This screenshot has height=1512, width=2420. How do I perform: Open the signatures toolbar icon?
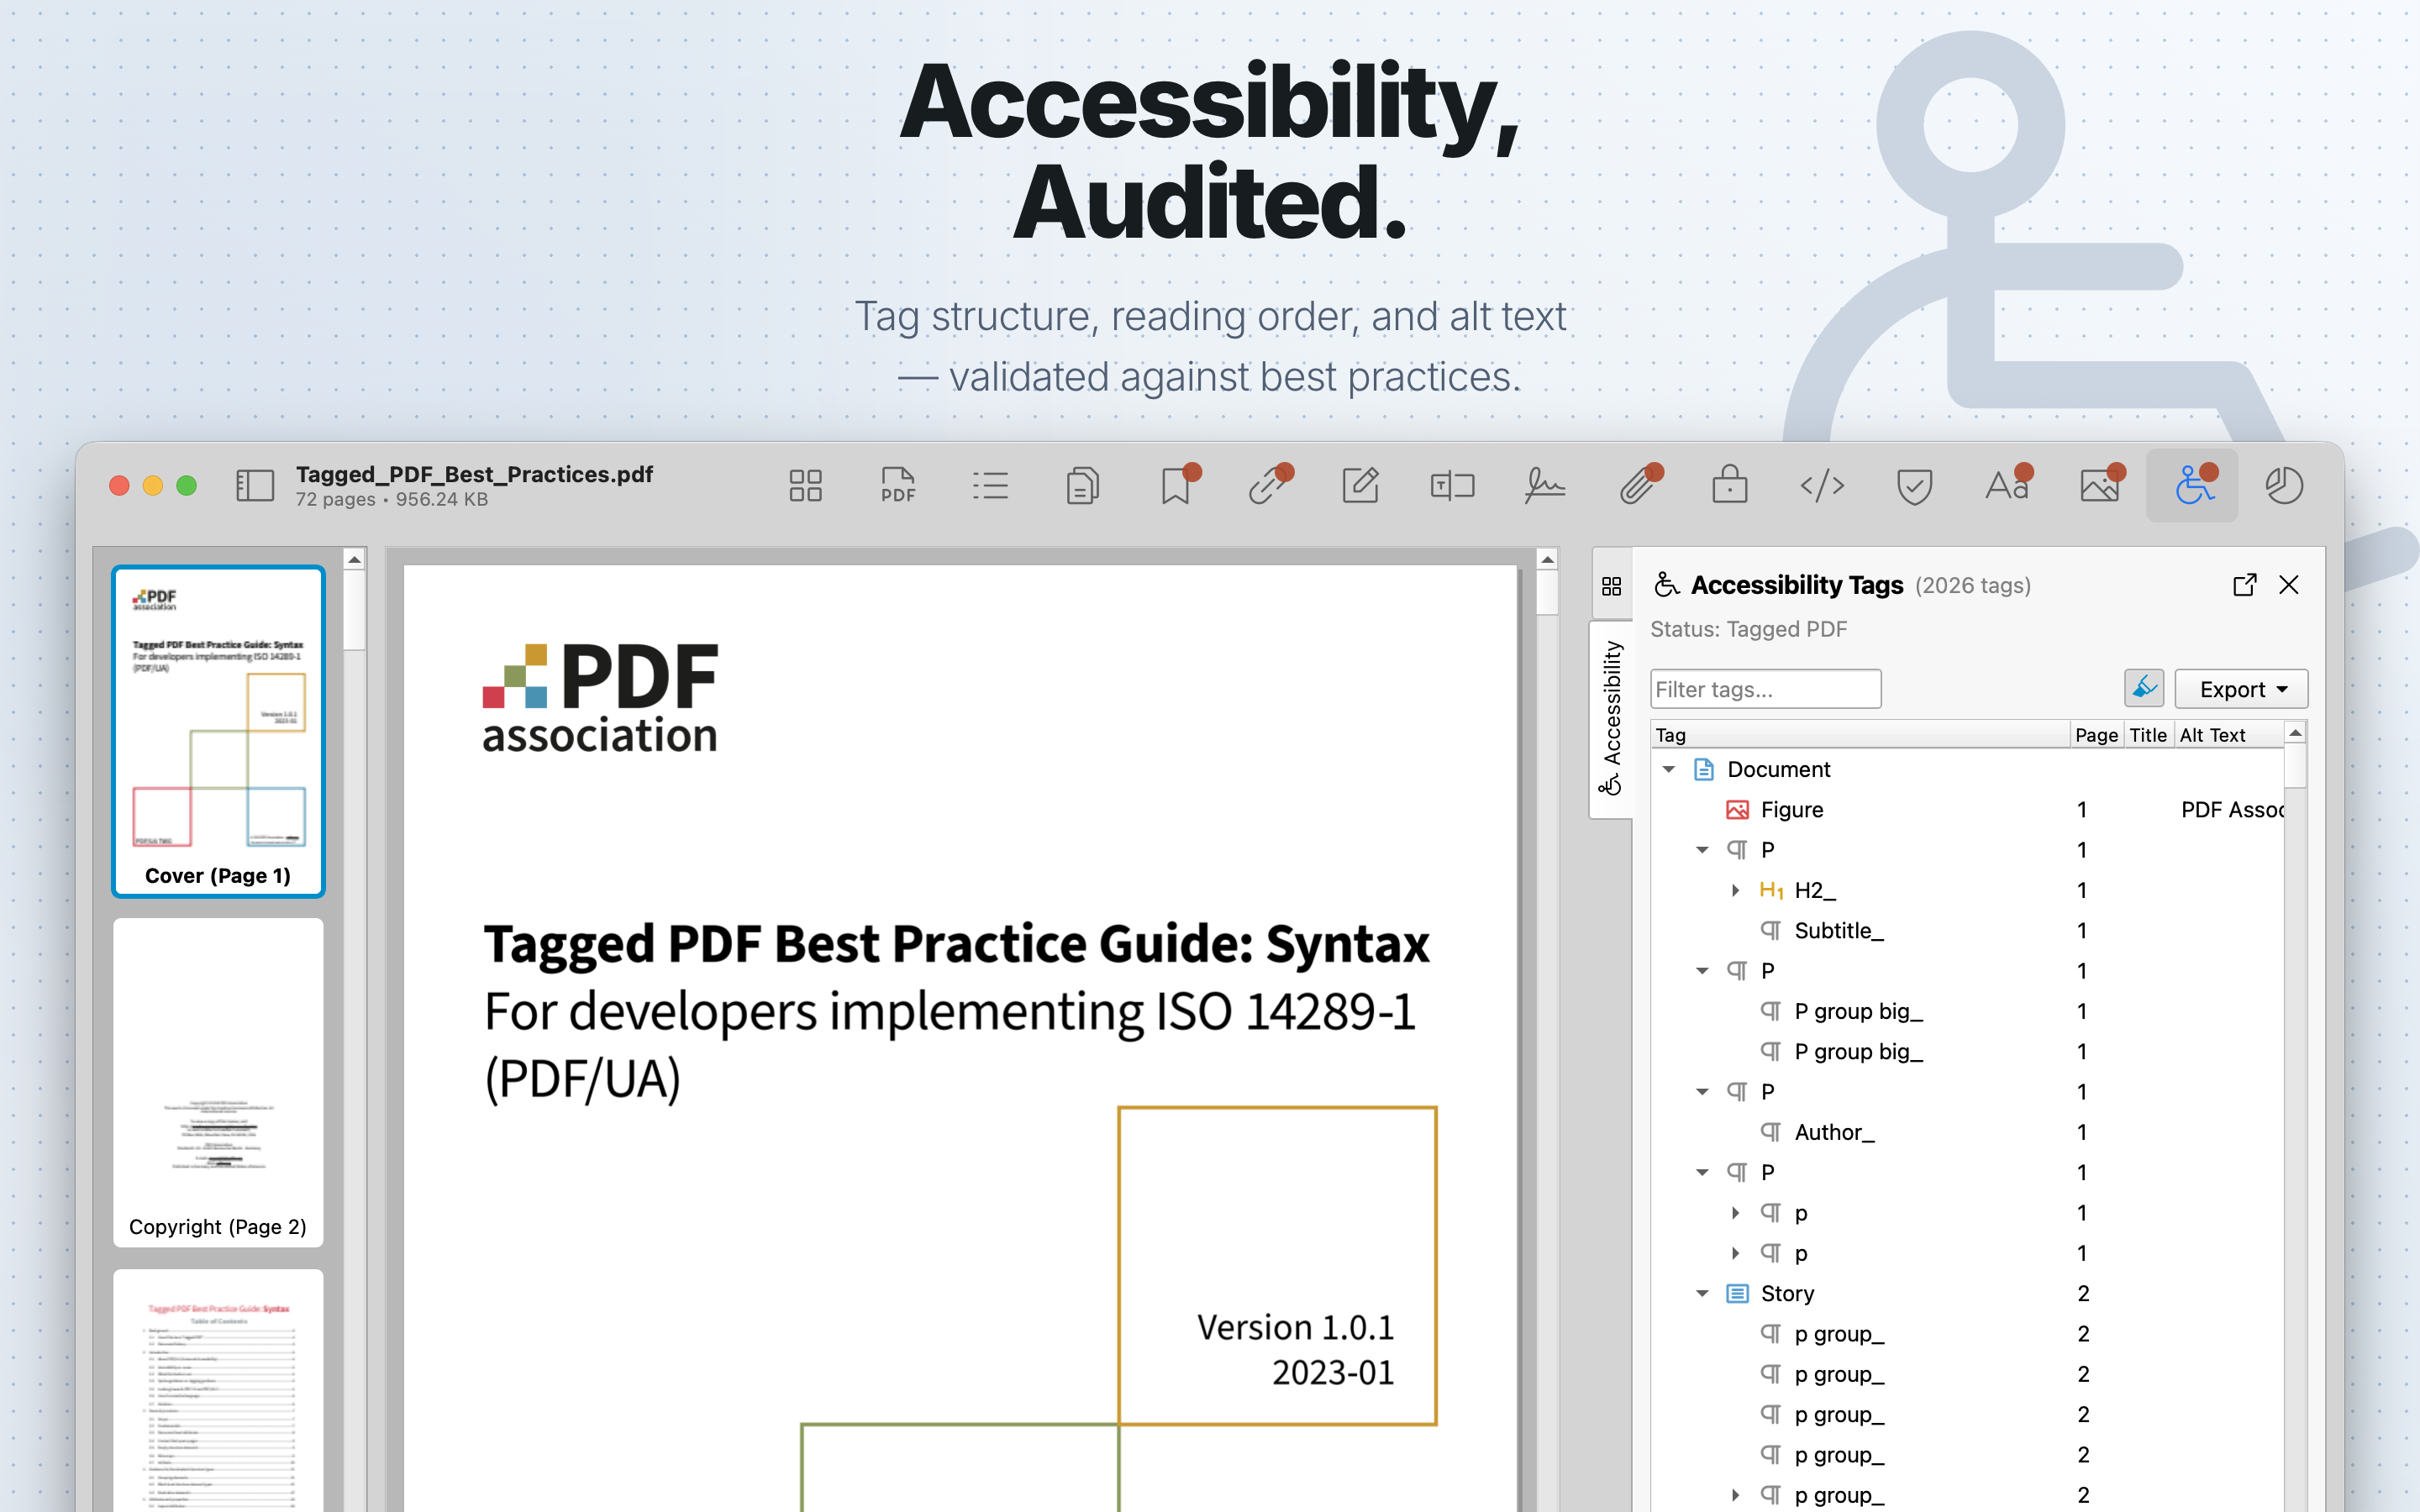pos(1545,486)
